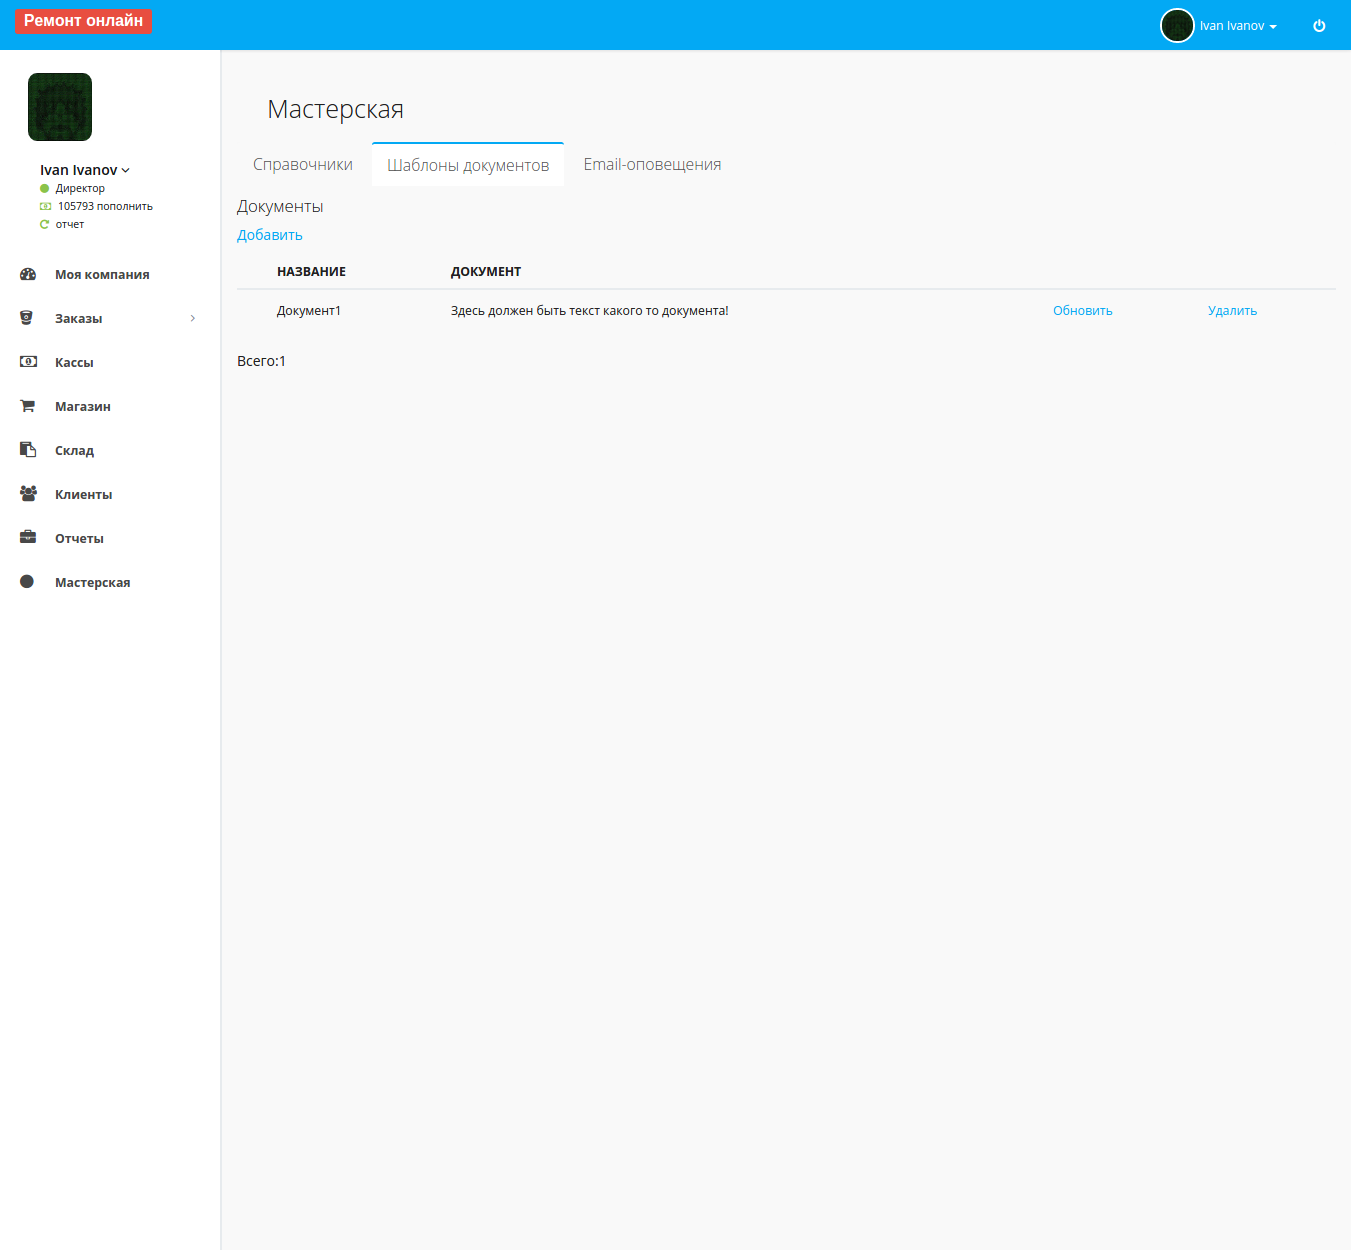Image resolution: width=1351 pixels, height=1250 pixels.
Task: Click the пополнить balance link
Action: click(125, 206)
